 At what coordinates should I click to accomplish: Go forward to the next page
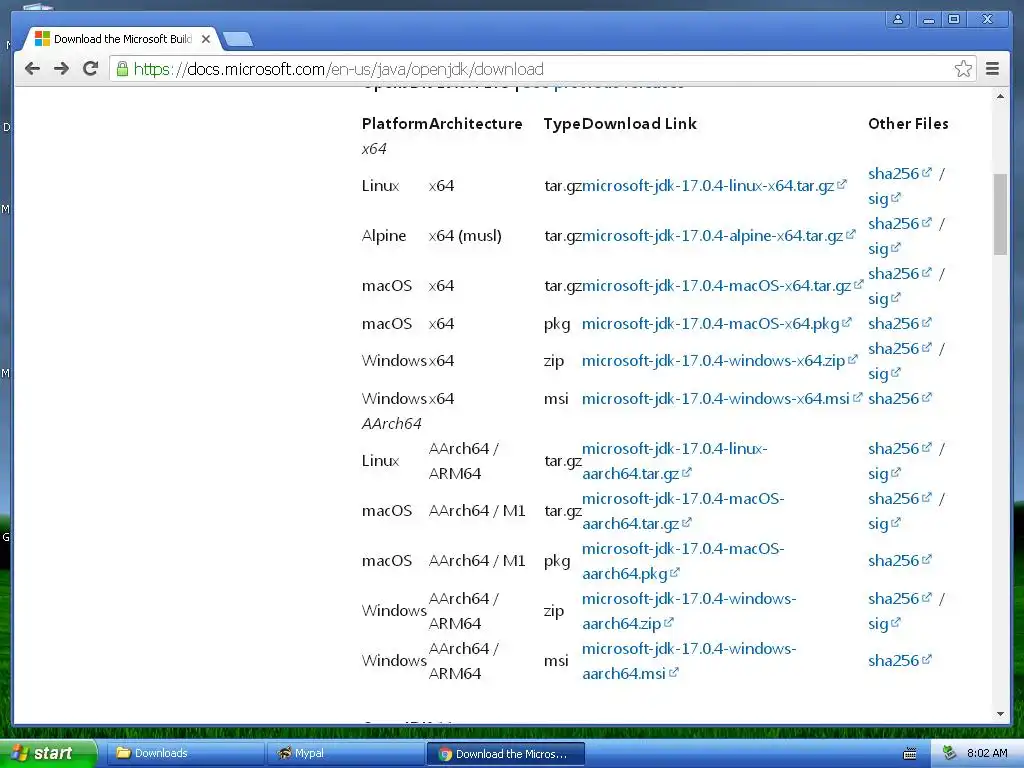tap(61, 69)
